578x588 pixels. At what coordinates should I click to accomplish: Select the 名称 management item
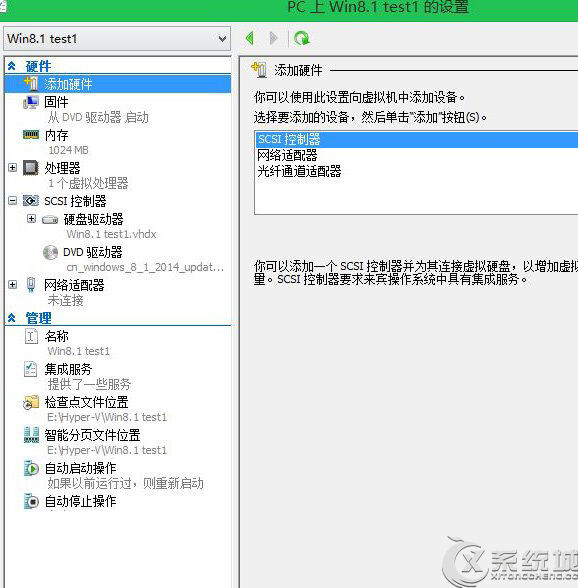click(x=56, y=336)
